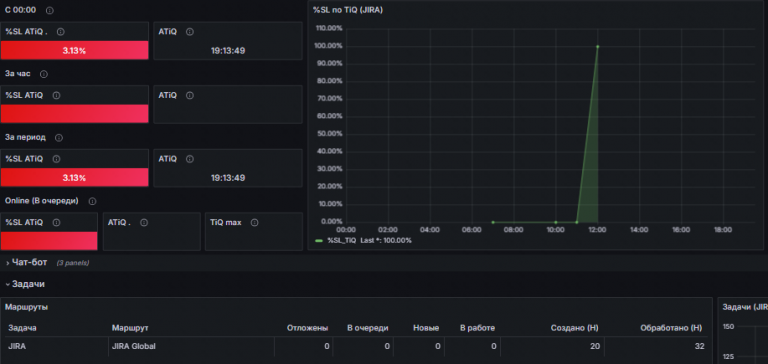Click the JIRA cell in Задача column

(17, 346)
